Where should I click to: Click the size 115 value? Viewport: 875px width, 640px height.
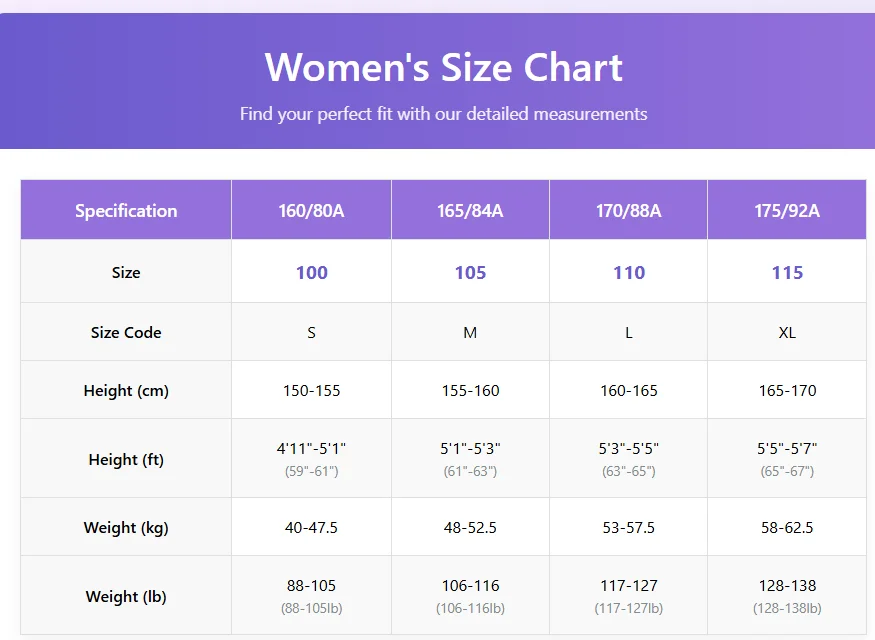(787, 273)
